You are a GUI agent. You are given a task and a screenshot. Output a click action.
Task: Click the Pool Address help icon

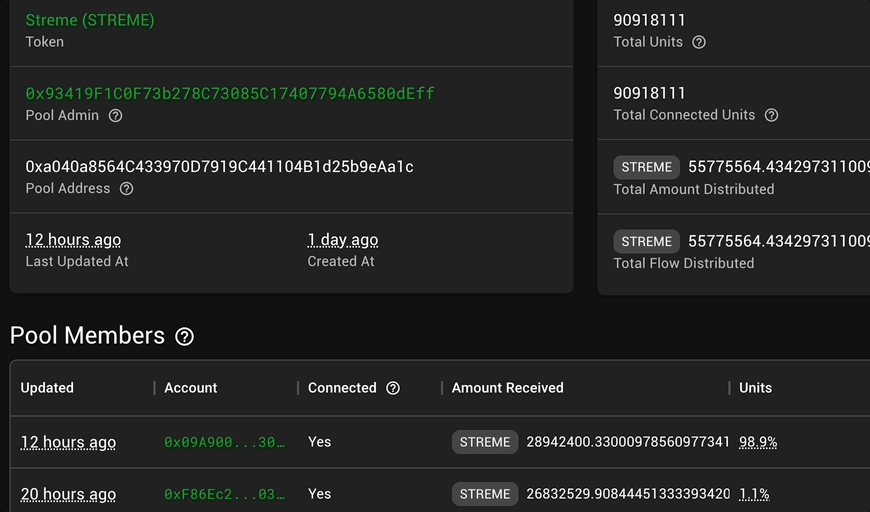click(127, 189)
